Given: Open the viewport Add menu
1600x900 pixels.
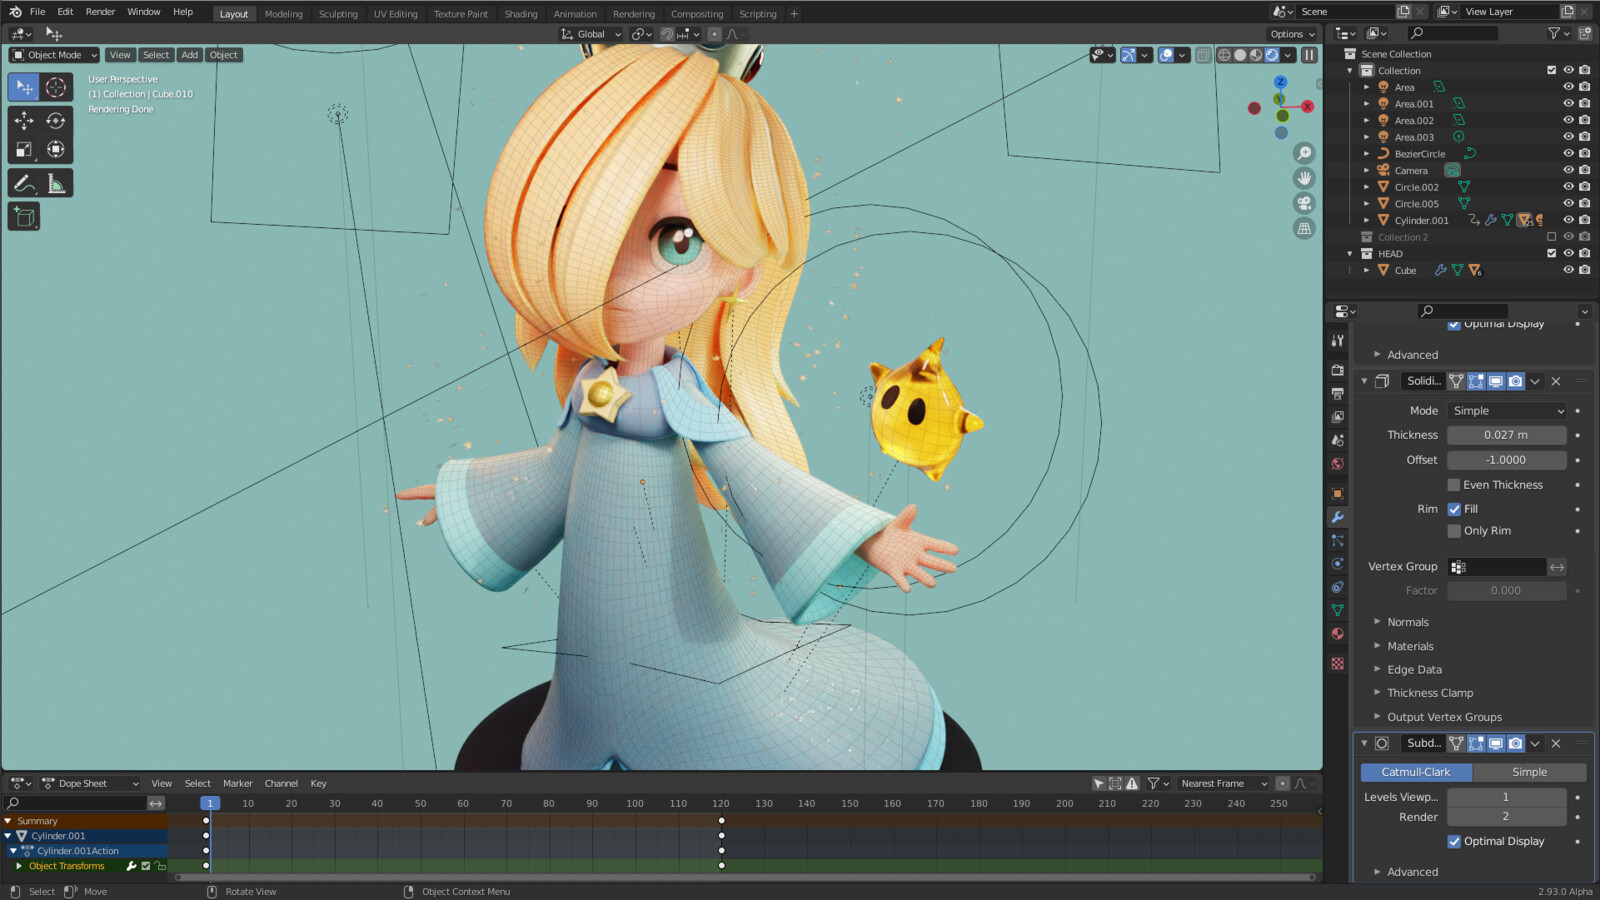Looking at the screenshot, I should coord(190,55).
